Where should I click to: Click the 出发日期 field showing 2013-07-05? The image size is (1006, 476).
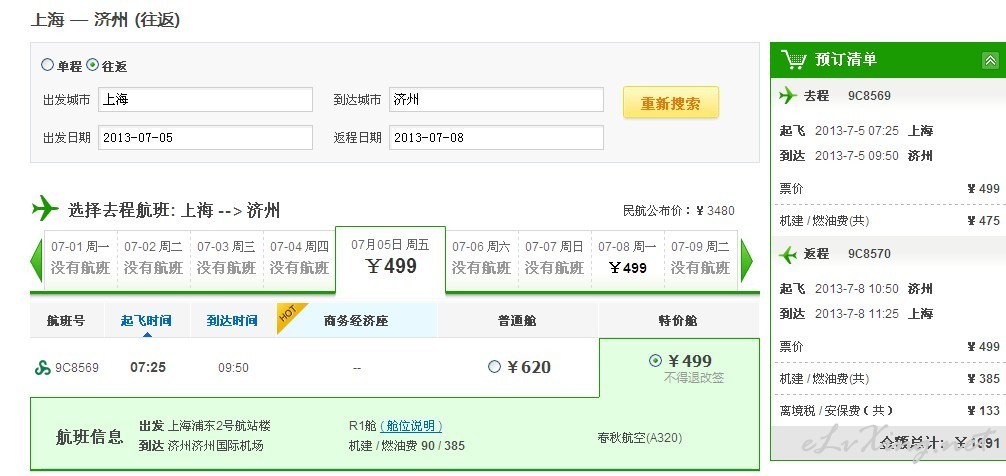(x=205, y=137)
